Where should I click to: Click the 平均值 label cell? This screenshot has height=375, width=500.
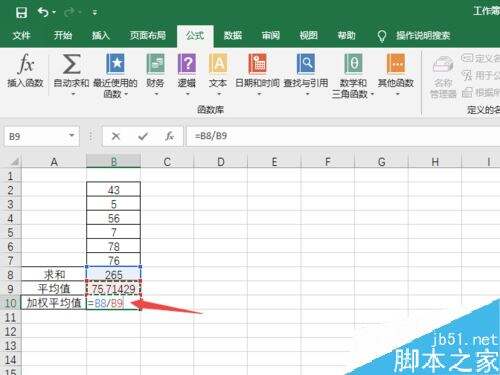54,288
